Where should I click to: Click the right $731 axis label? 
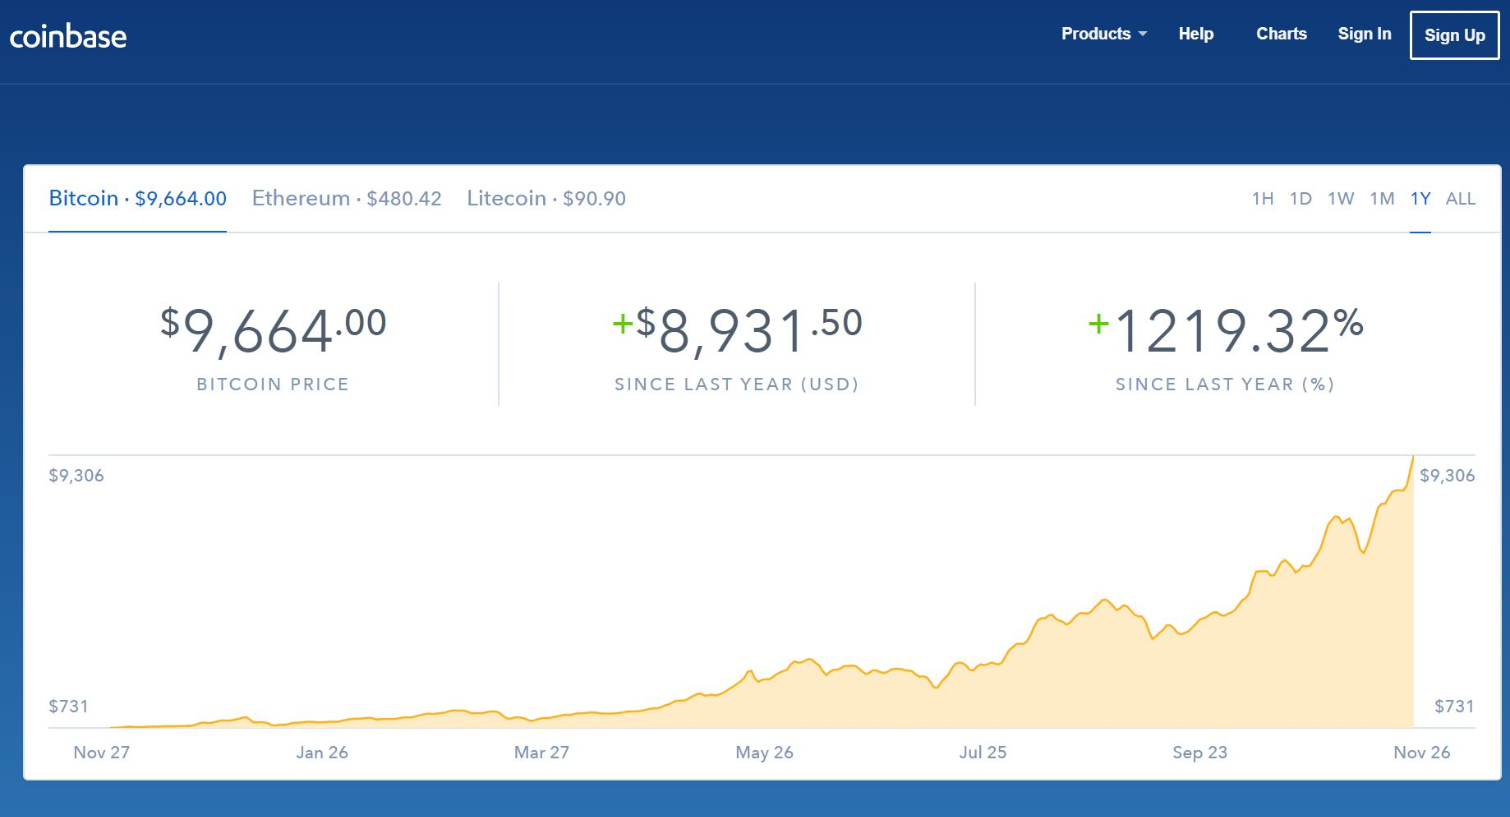1454,706
